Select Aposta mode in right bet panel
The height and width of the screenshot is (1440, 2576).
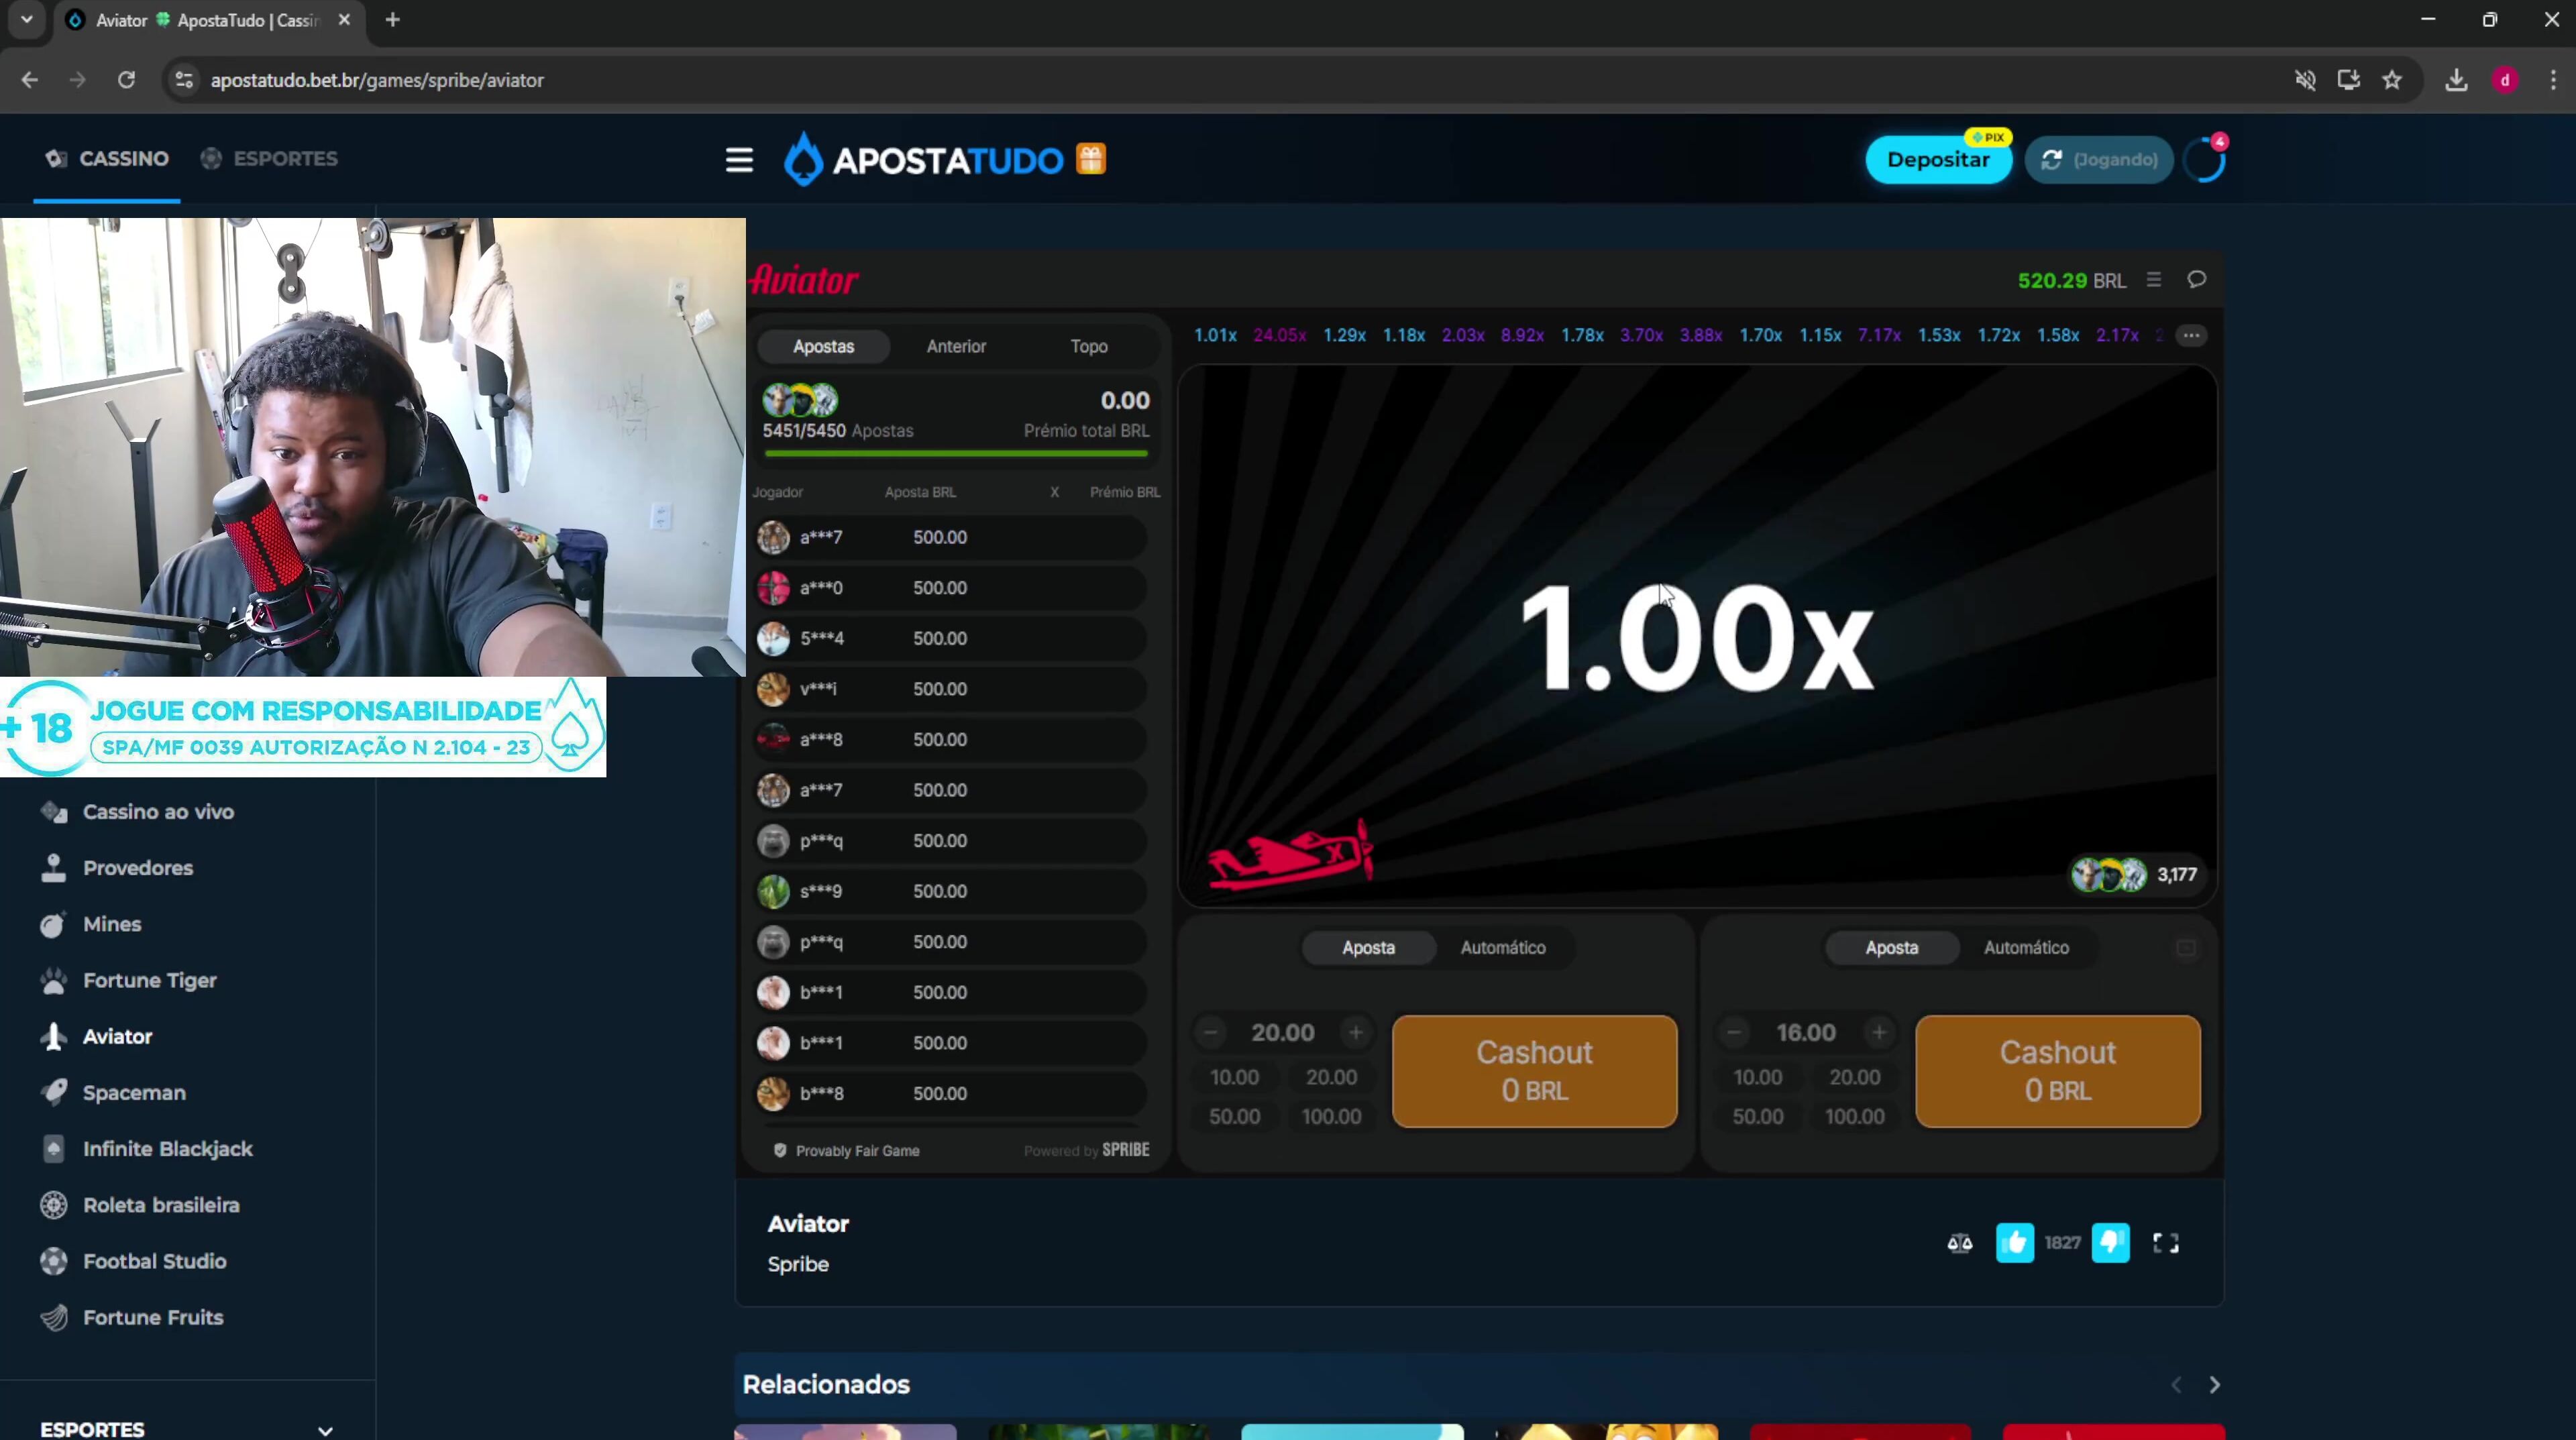point(1891,947)
